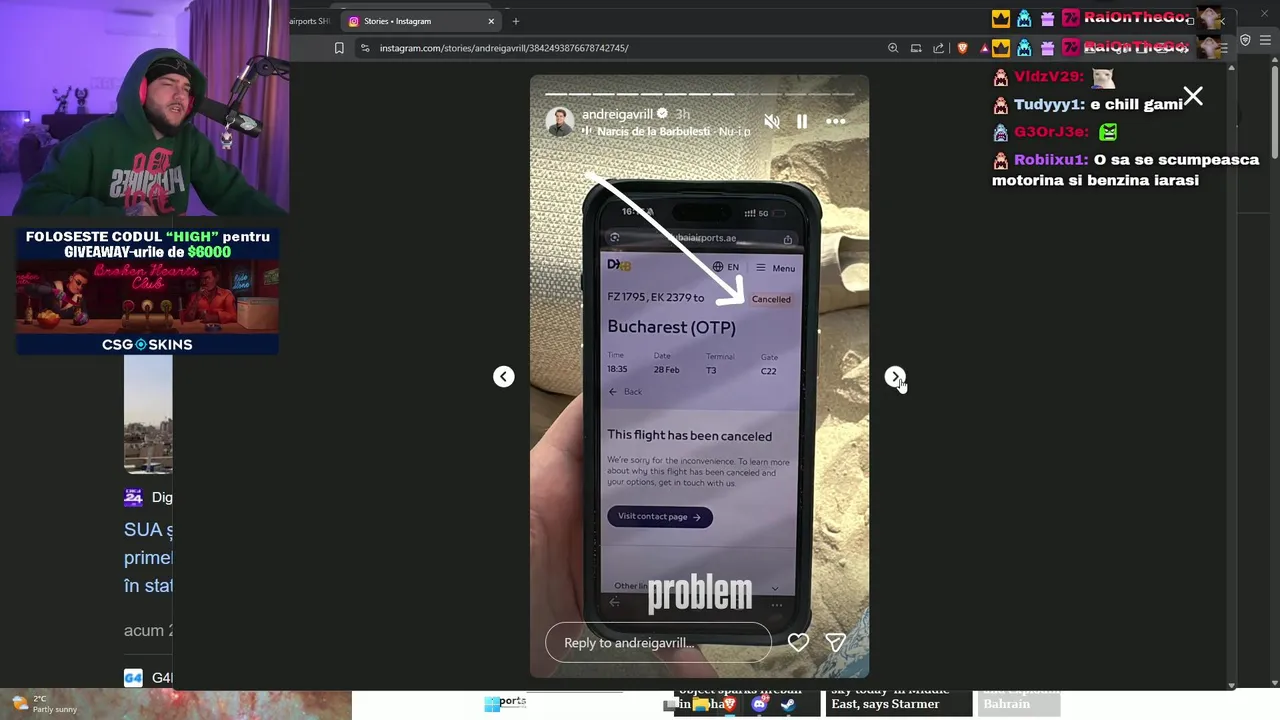Open the Brave Rewards triangle icon
The height and width of the screenshot is (720, 1280).
pos(984,48)
